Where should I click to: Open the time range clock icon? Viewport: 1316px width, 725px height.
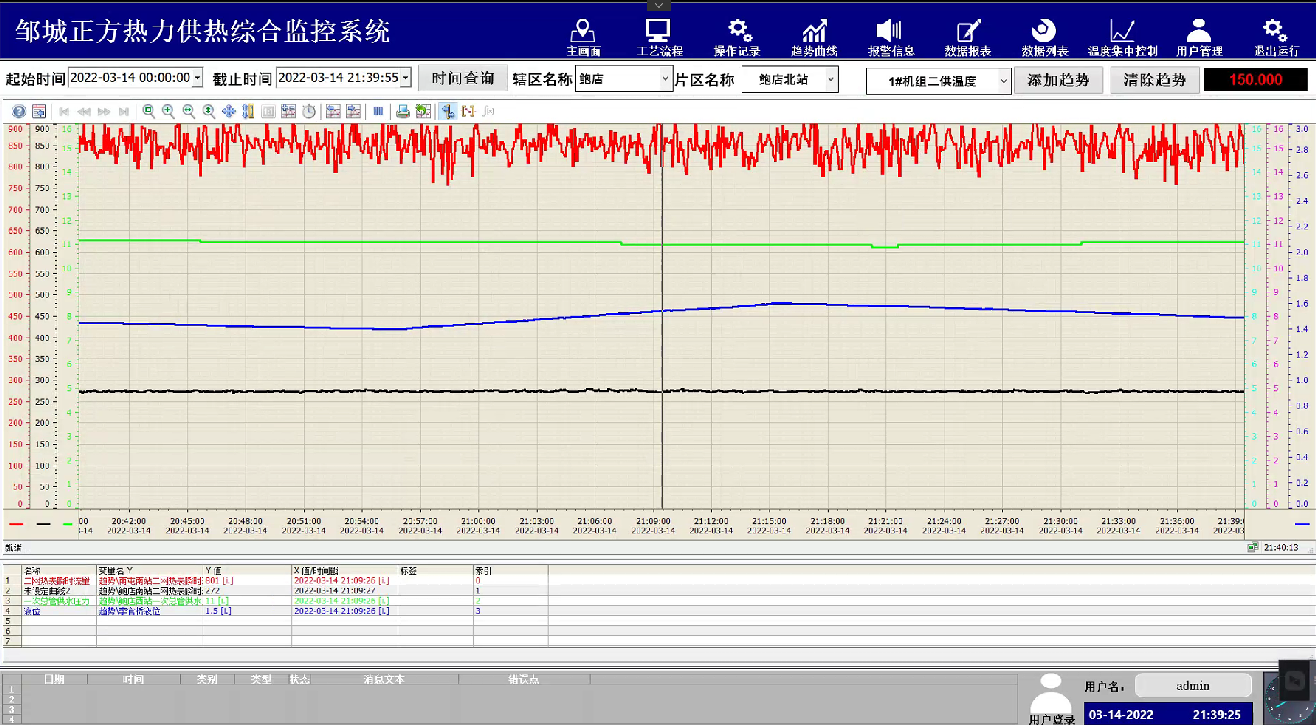309,111
